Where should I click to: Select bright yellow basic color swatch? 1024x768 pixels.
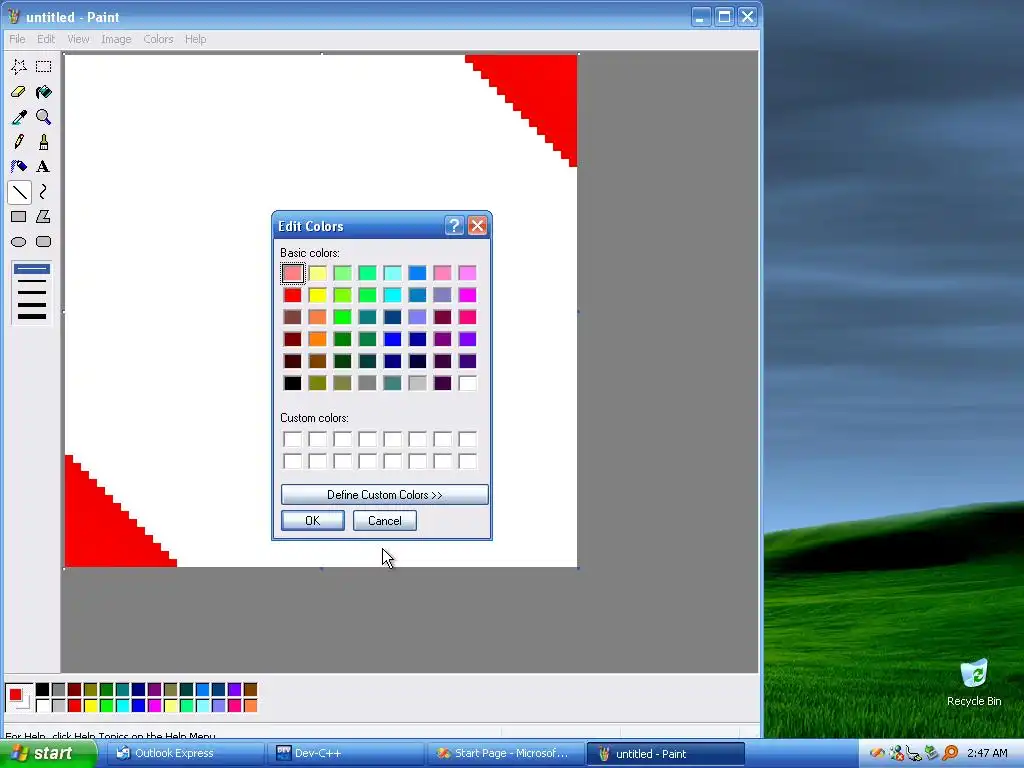317,295
